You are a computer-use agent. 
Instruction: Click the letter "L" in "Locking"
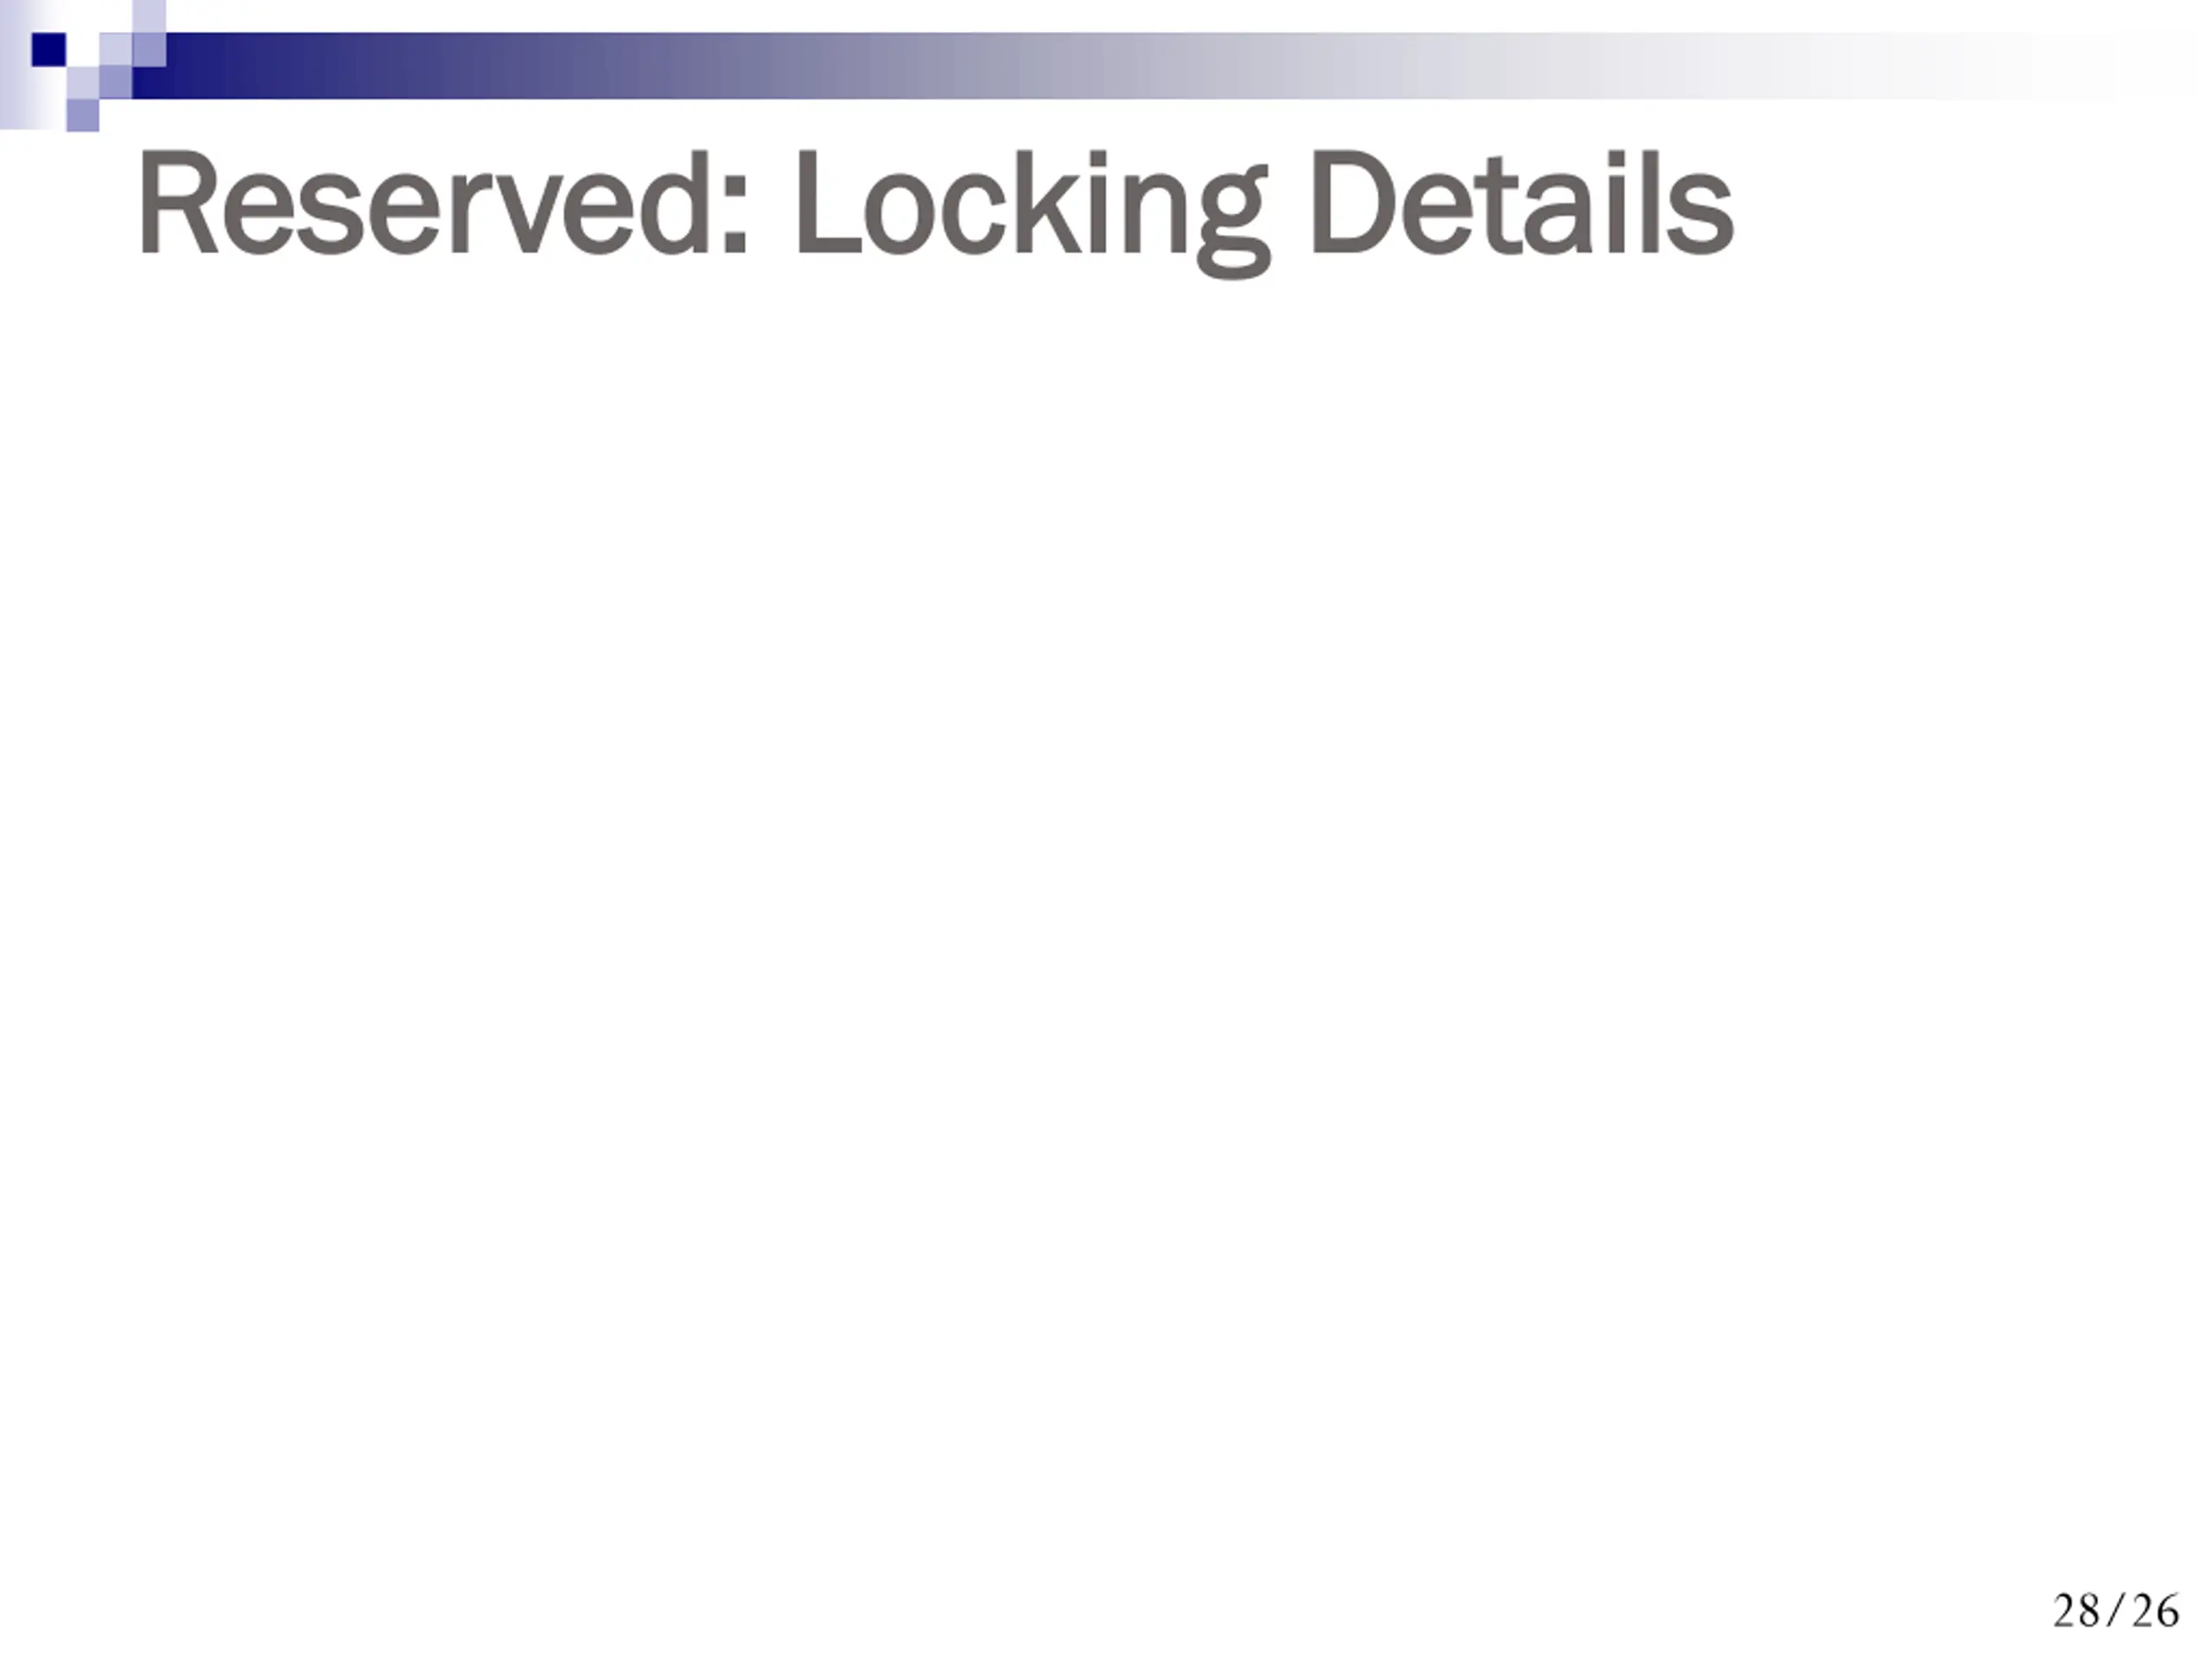coord(826,202)
